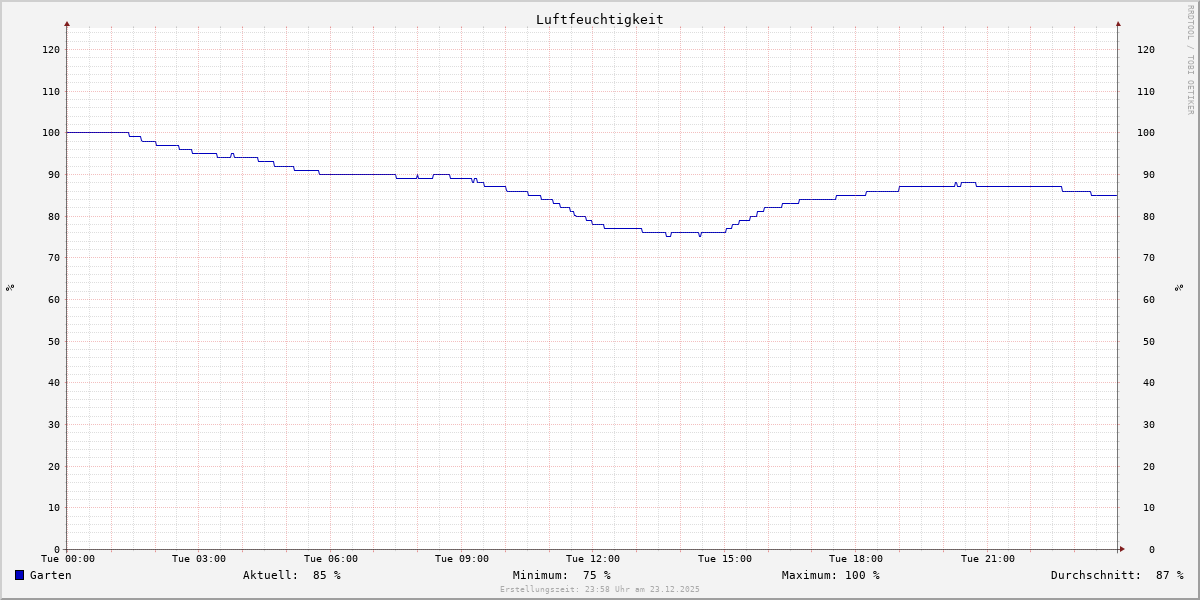Click the blue Garten legend color square

point(19,575)
